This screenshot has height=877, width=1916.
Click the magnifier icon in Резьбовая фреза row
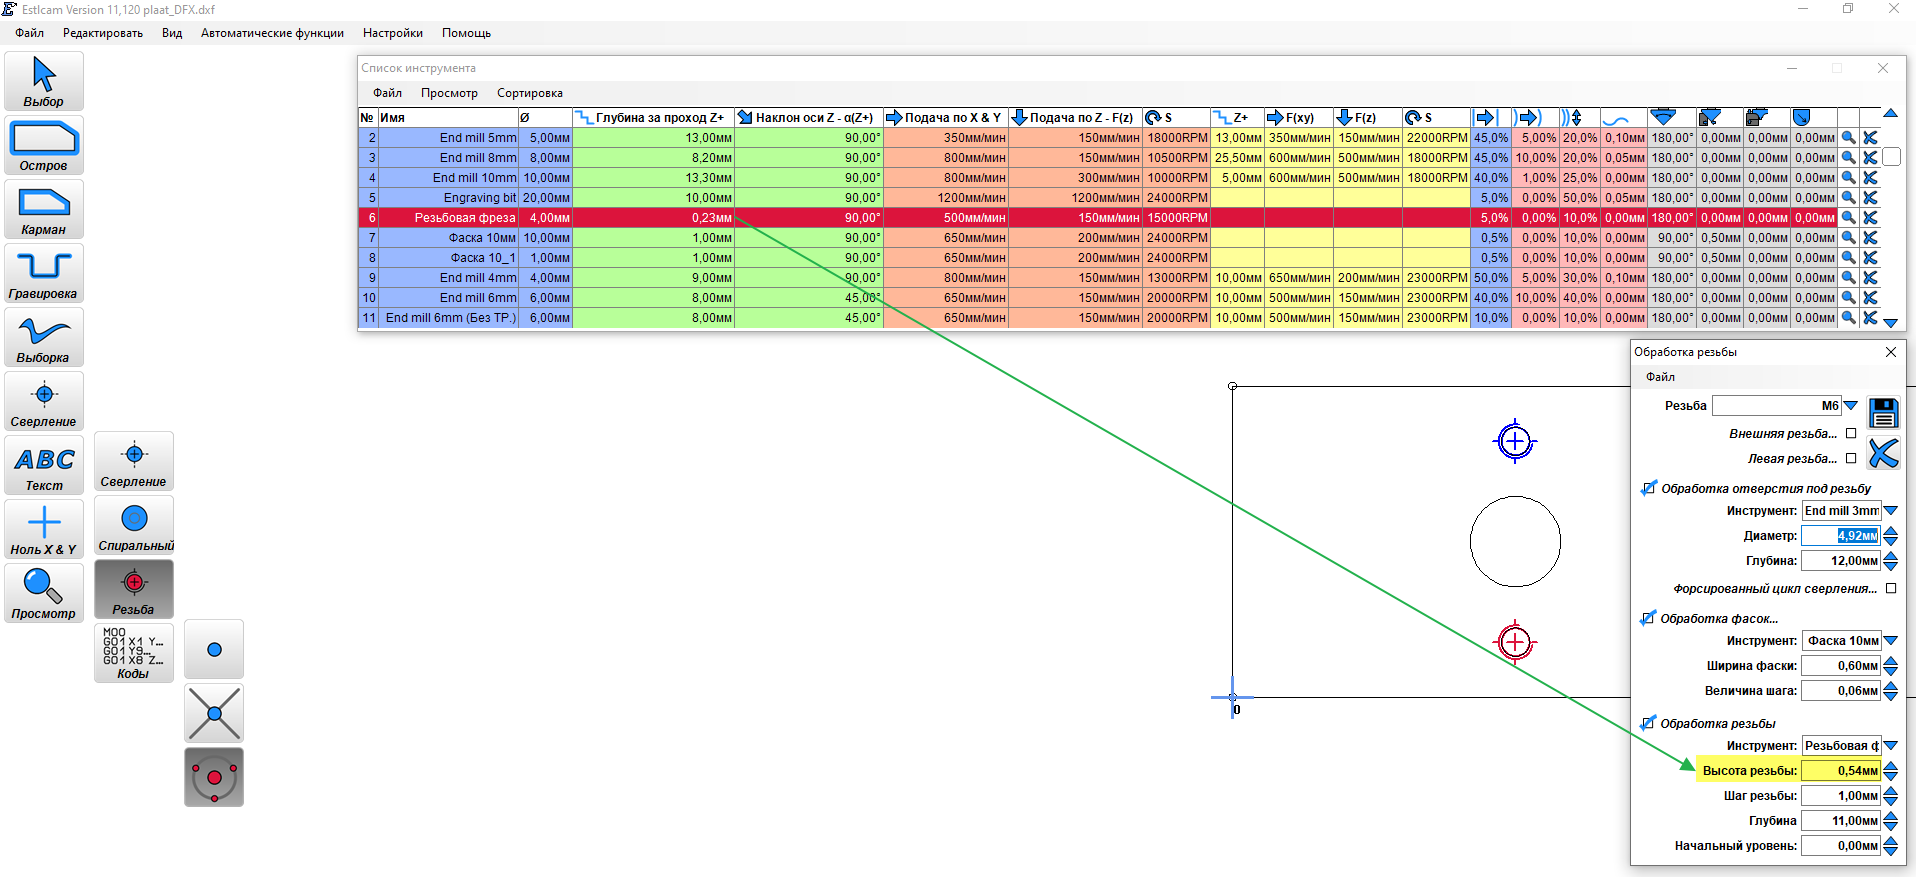pyautogui.click(x=1848, y=218)
